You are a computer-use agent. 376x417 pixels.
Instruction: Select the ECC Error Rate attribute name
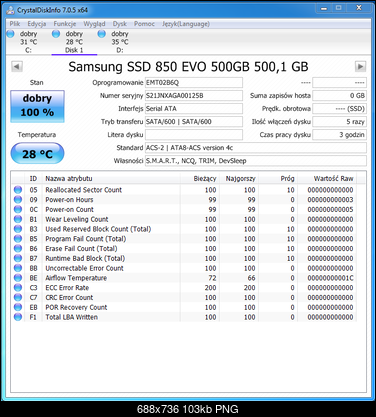(x=67, y=288)
